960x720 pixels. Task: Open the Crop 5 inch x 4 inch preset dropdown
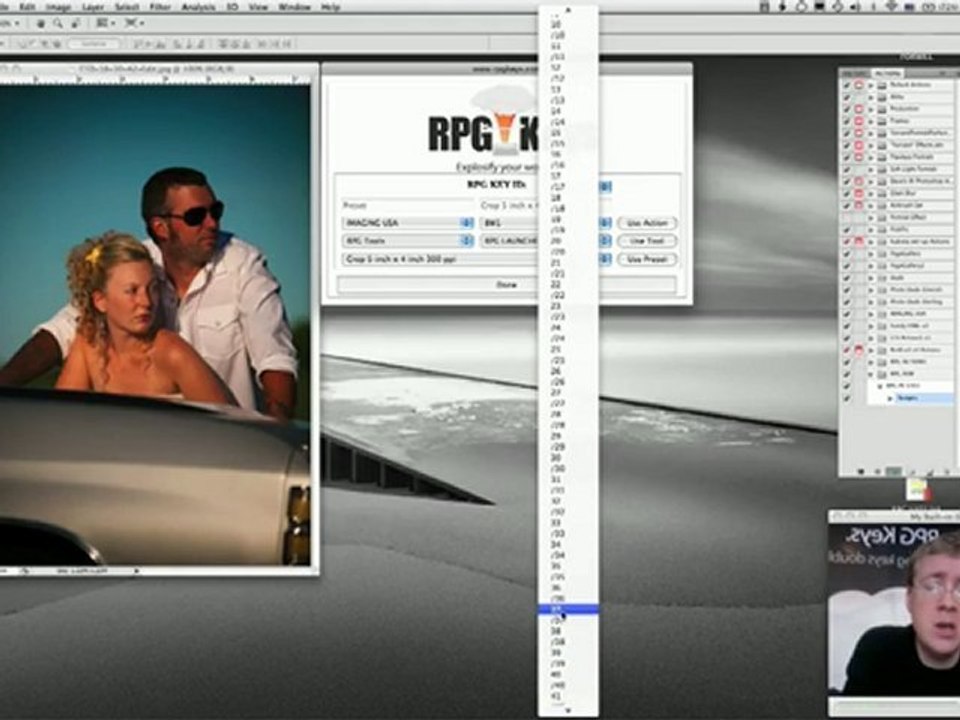pyautogui.click(x=477, y=260)
